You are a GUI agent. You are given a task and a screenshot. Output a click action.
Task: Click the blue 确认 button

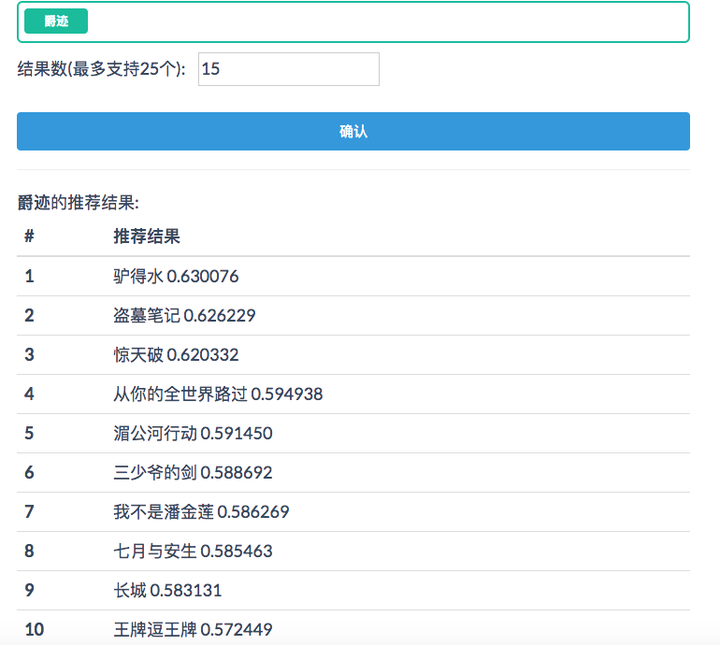353,131
